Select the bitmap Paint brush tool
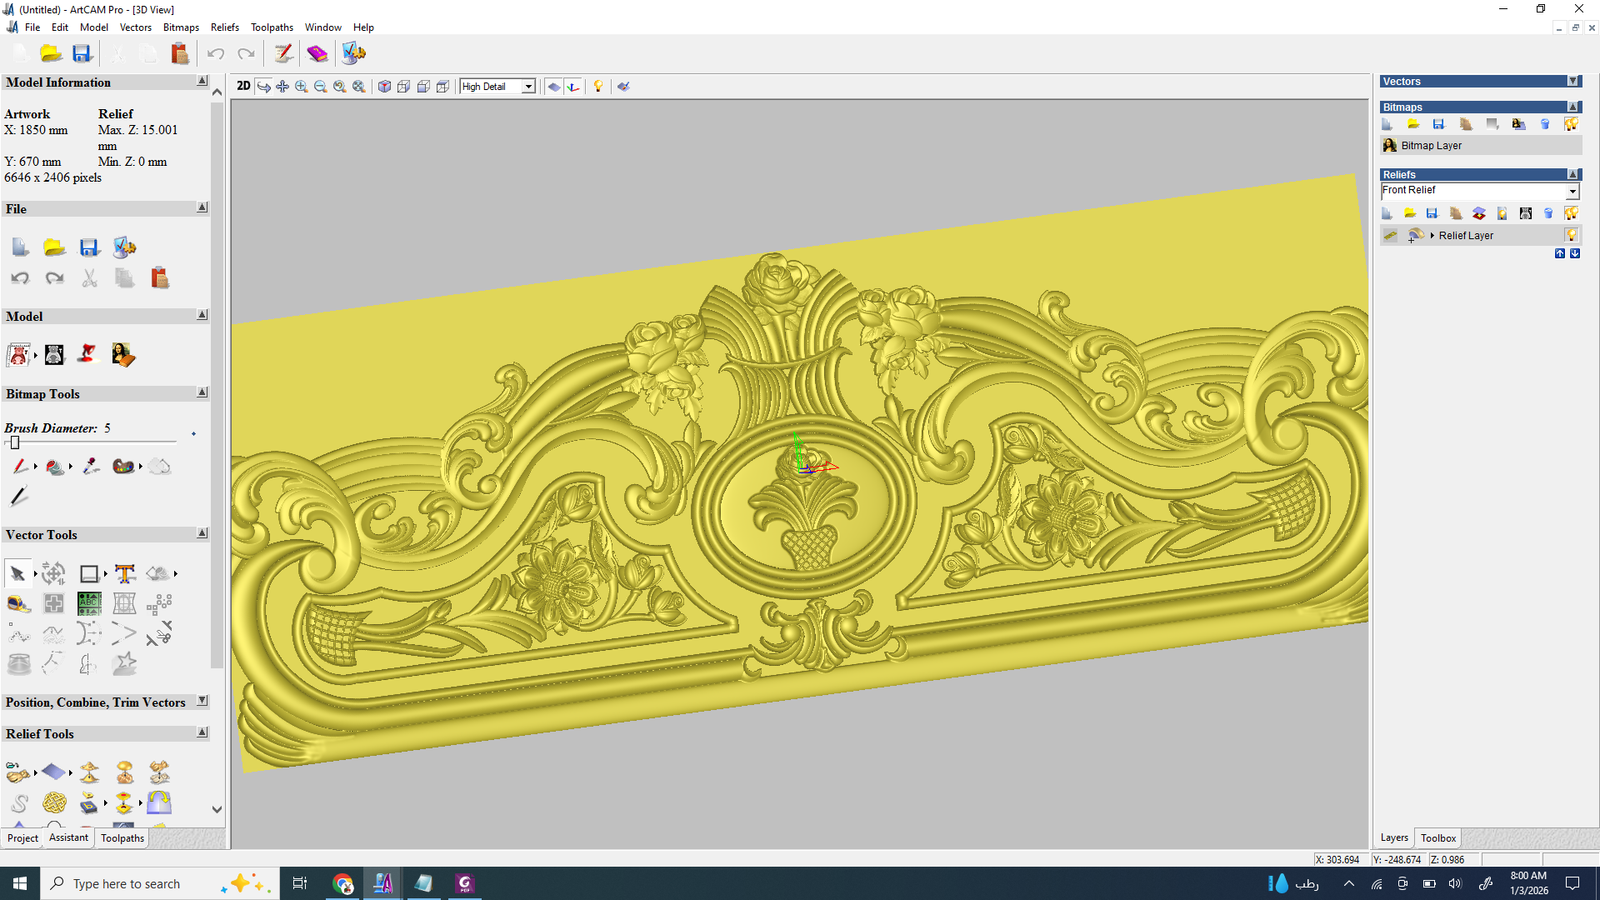Viewport: 1600px width, 900px height. 19,467
